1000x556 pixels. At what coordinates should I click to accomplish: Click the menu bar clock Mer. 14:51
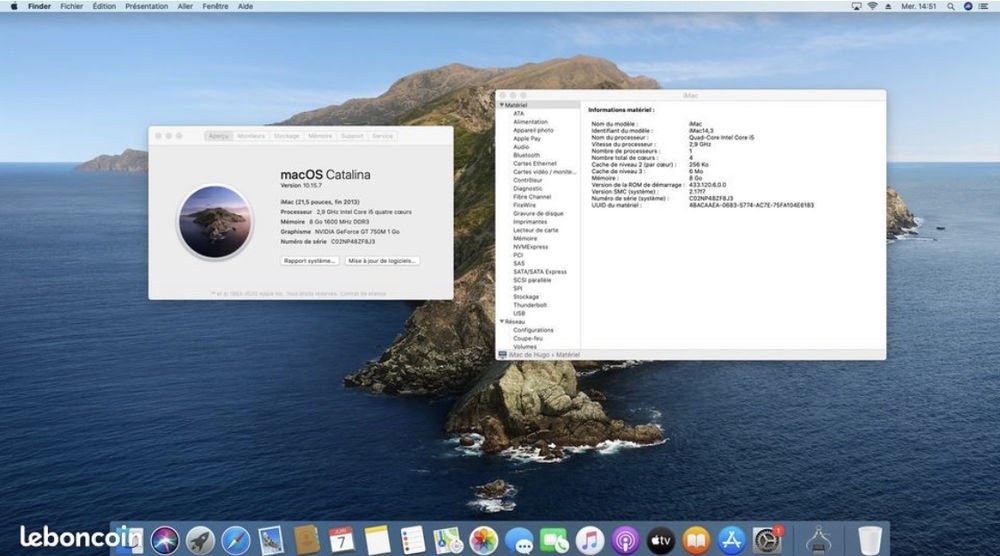(918, 6)
